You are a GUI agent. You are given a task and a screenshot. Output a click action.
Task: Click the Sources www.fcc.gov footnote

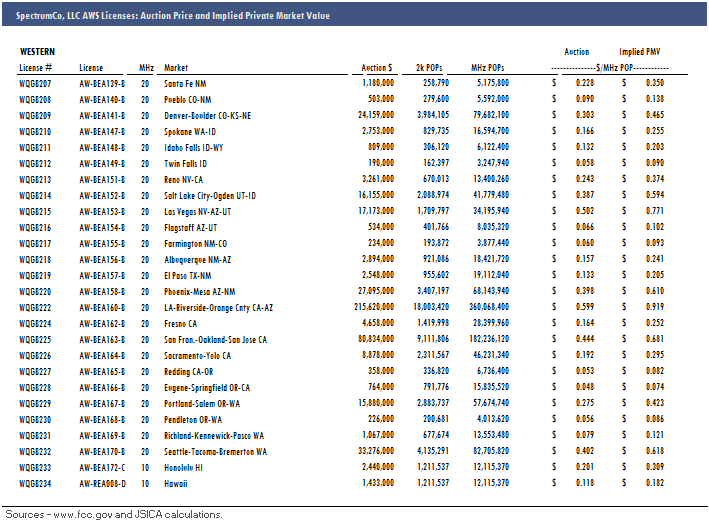(112, 514)
